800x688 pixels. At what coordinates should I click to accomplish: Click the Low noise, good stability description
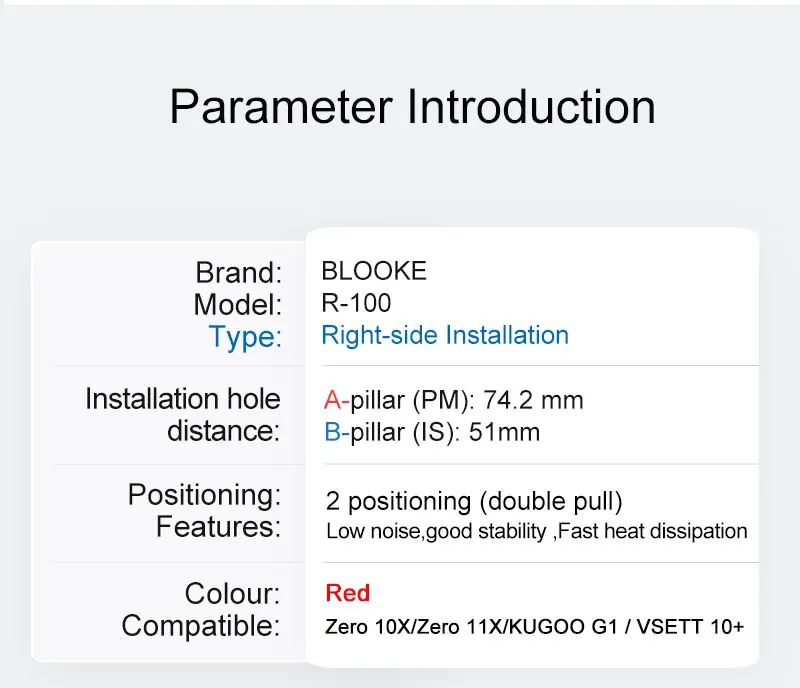pos(536,531)
